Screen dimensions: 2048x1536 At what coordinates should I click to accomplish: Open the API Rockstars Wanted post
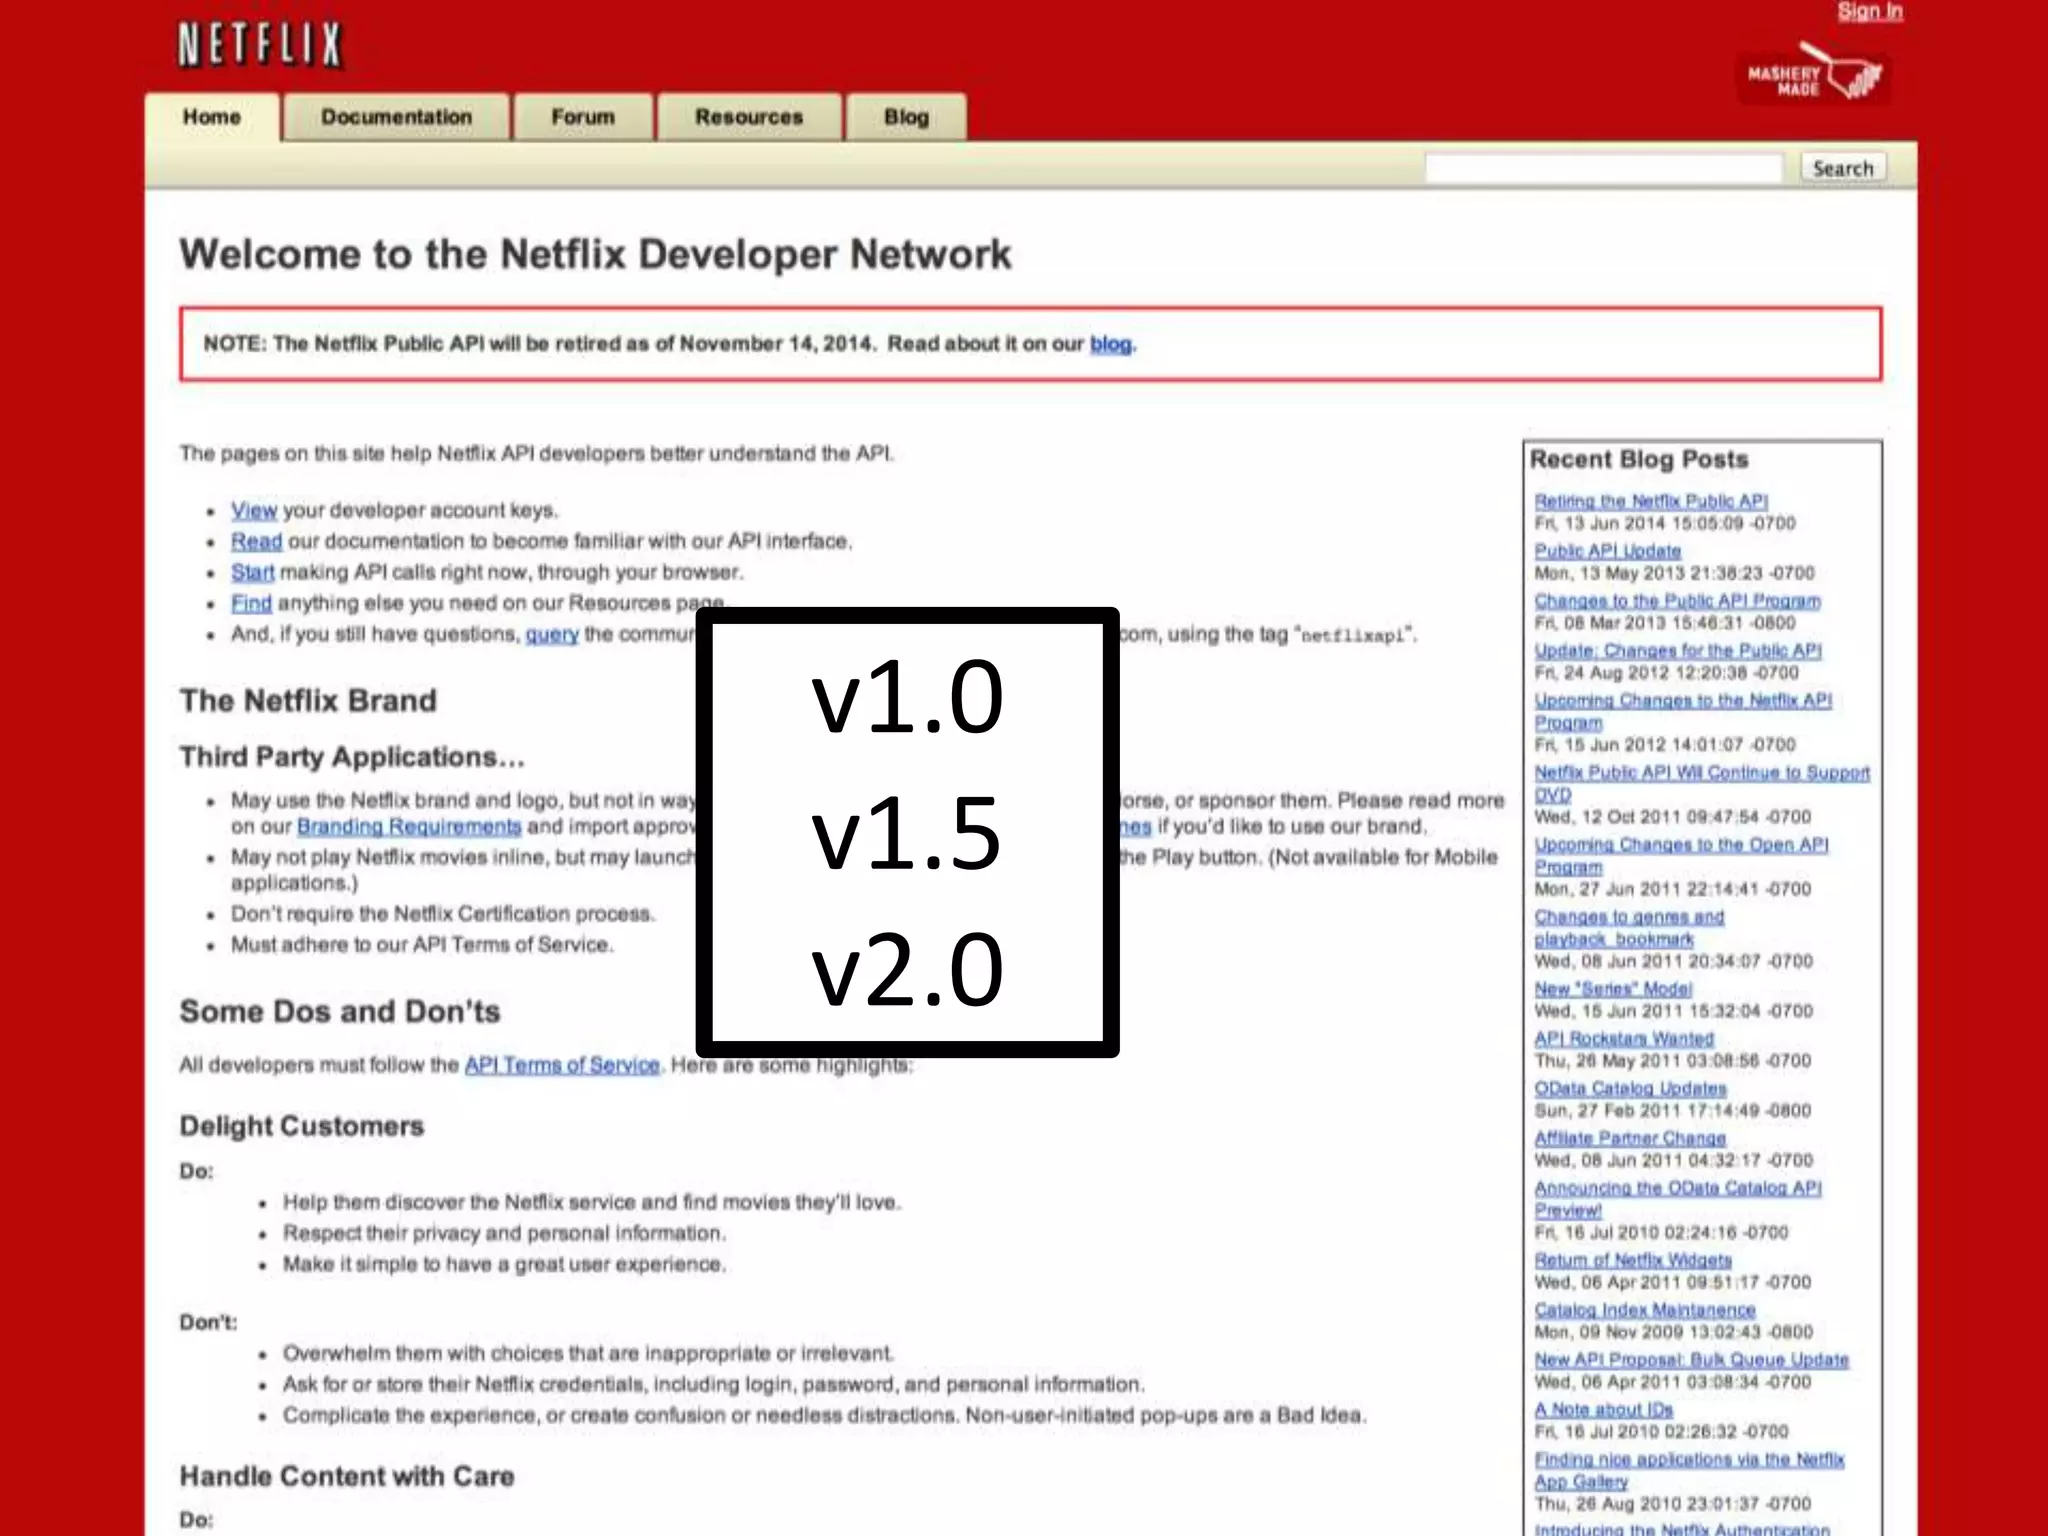(1624, 1039)
